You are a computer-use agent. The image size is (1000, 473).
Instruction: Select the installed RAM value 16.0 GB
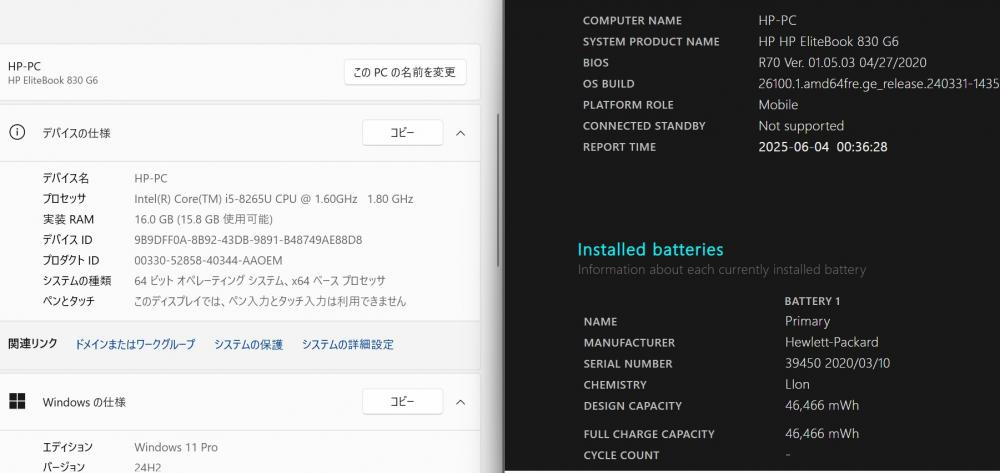204,219
